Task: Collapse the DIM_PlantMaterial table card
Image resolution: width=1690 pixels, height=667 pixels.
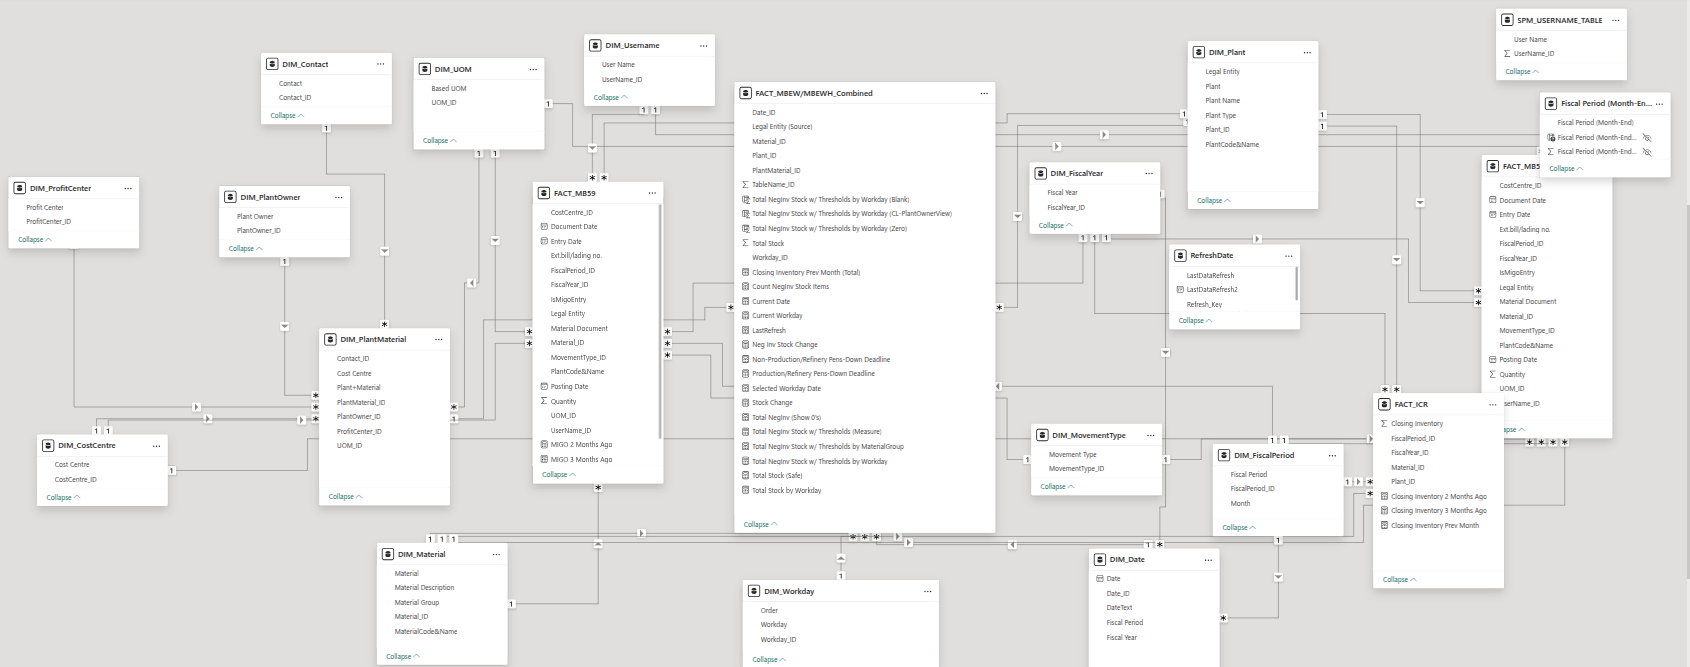Action: pyautogui.click(x=345, y=496)
